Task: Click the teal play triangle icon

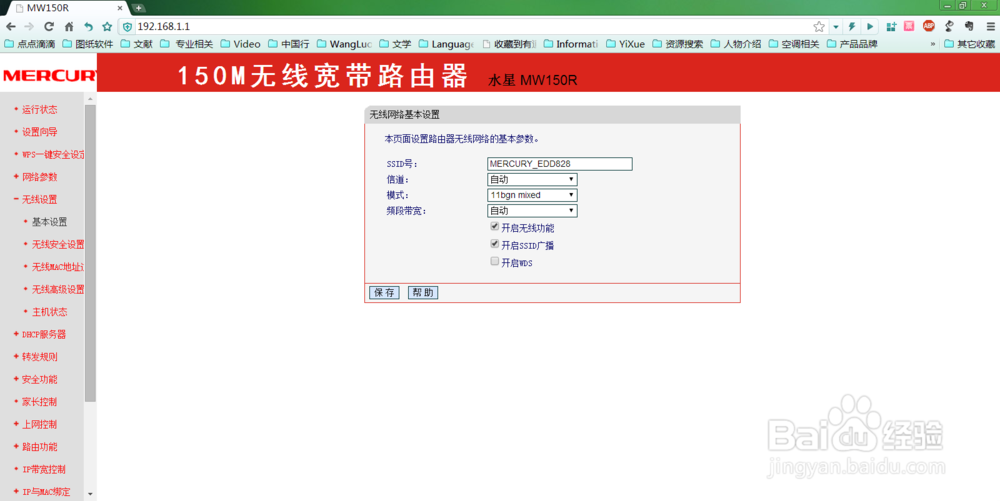Action: [x=870, y=27]
